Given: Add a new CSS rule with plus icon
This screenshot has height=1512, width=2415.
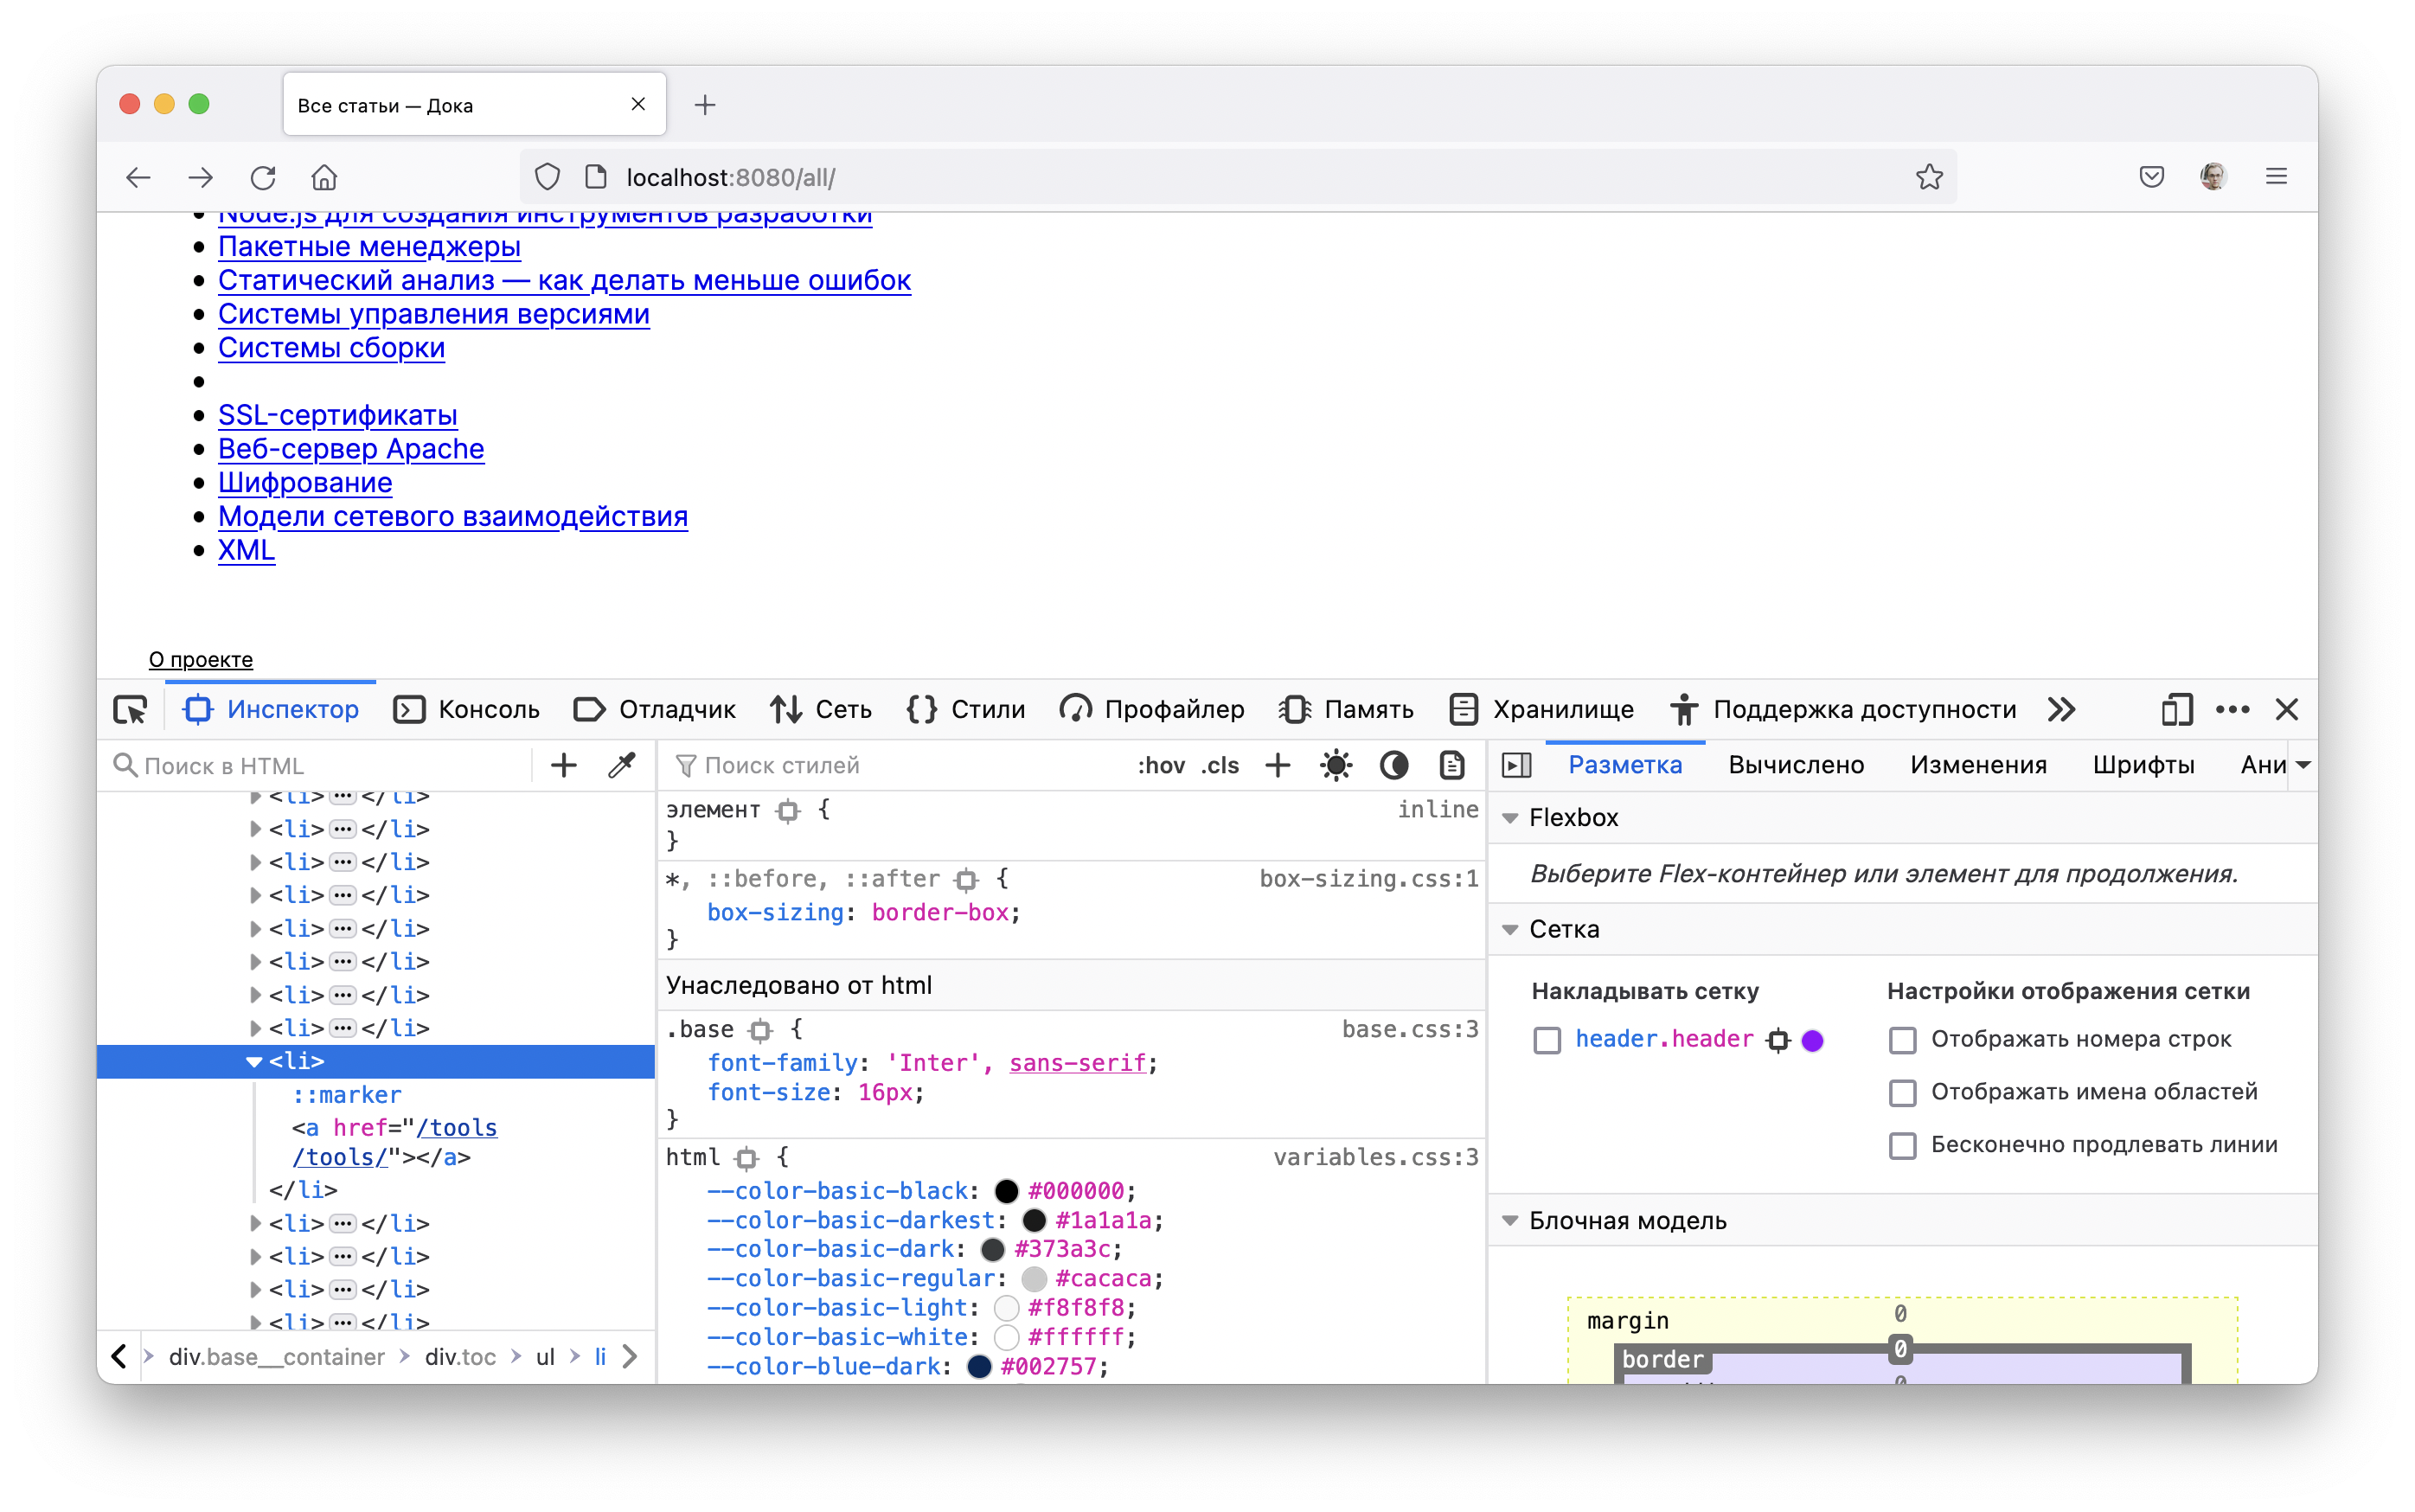Looking at the screenshot, I should click(1277, 765).
